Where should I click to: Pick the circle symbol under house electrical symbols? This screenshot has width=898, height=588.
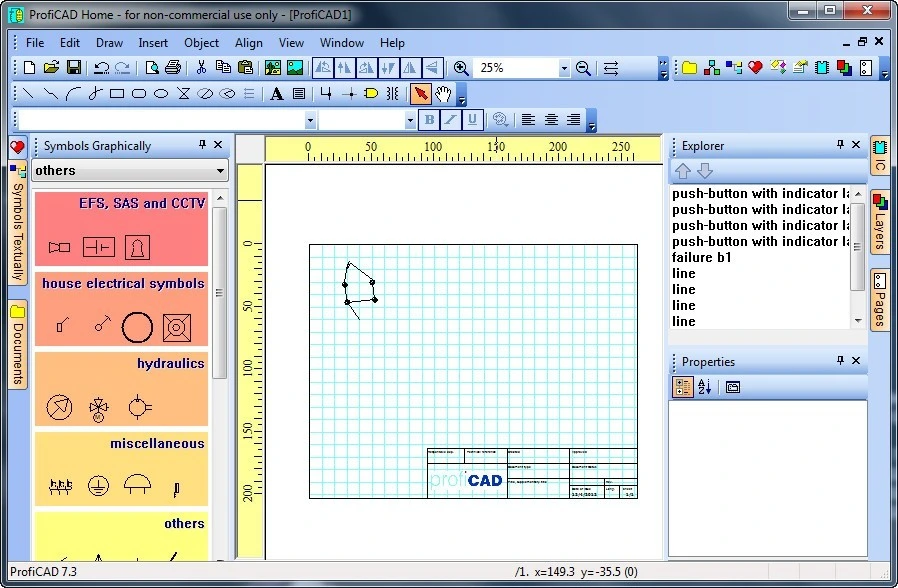pyautogui.click(x=137, y=327)
